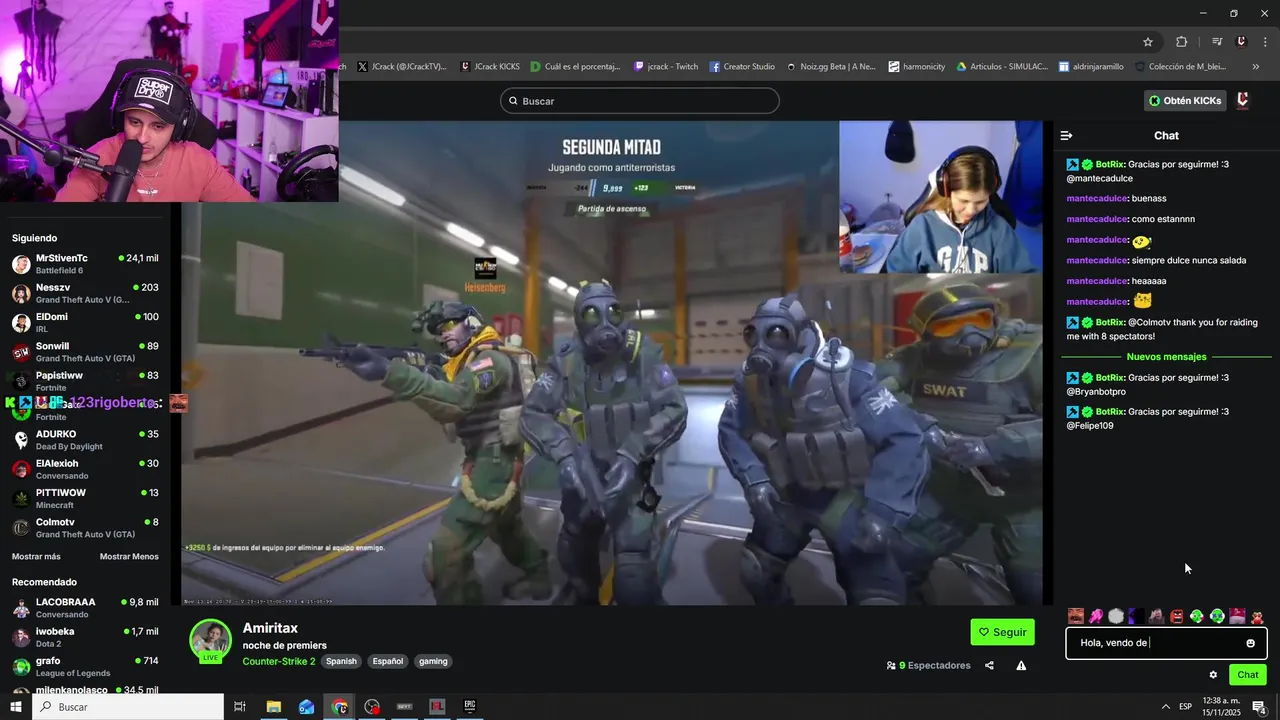Open the Noiz.gg Beta bookmark
1280x720 pixels.
tap(831, 67)
